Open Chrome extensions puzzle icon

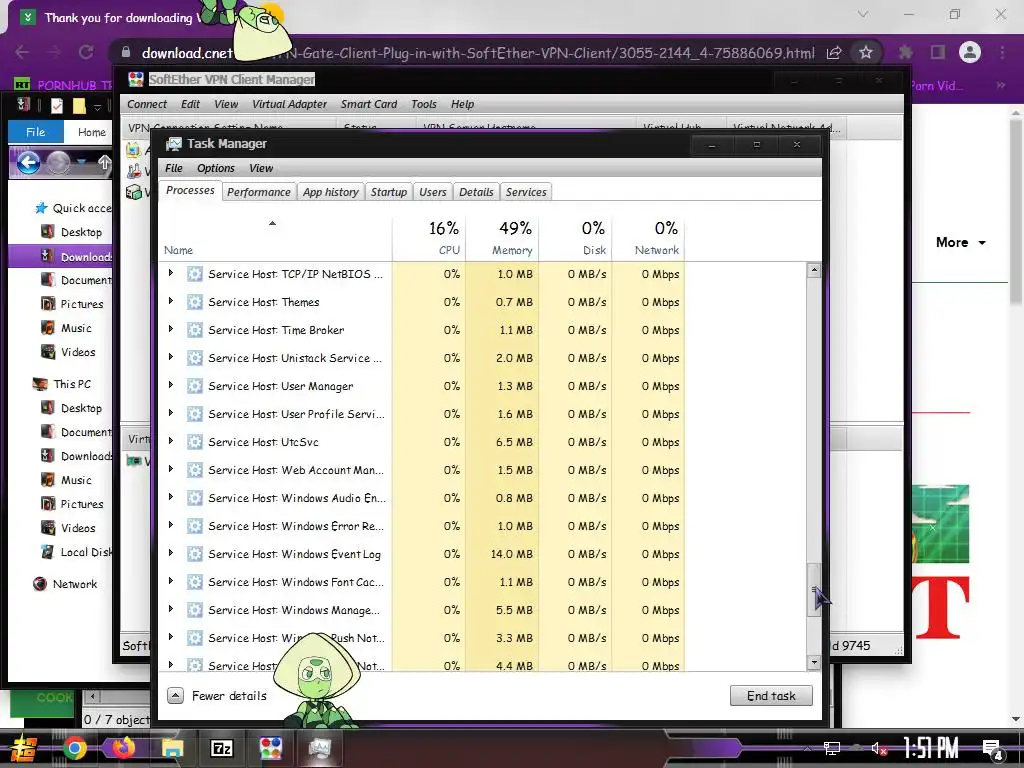point(905,52)
